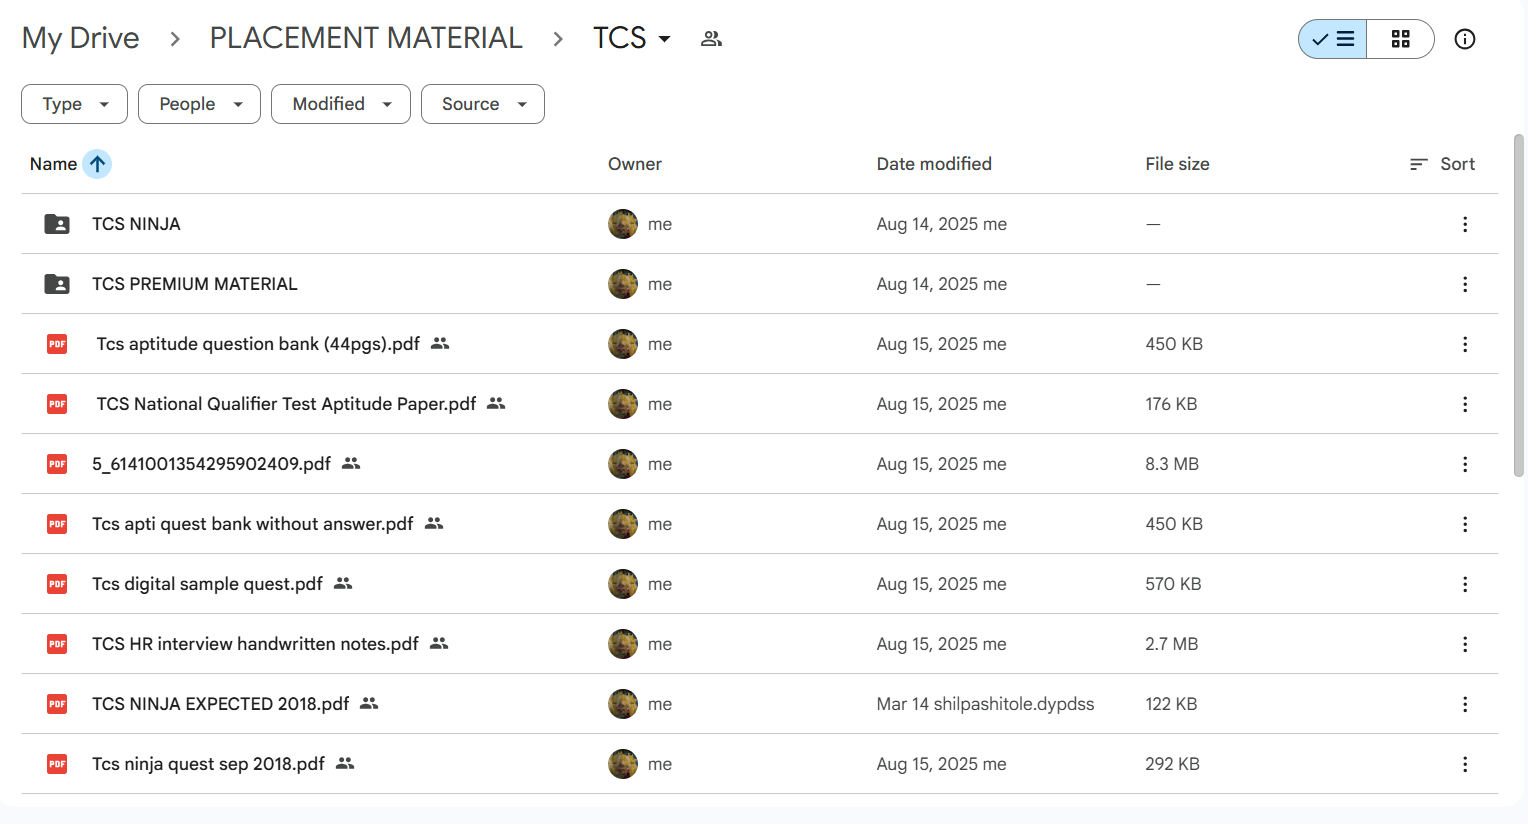Select the TCS NINJA folder name

click(136, 224)
